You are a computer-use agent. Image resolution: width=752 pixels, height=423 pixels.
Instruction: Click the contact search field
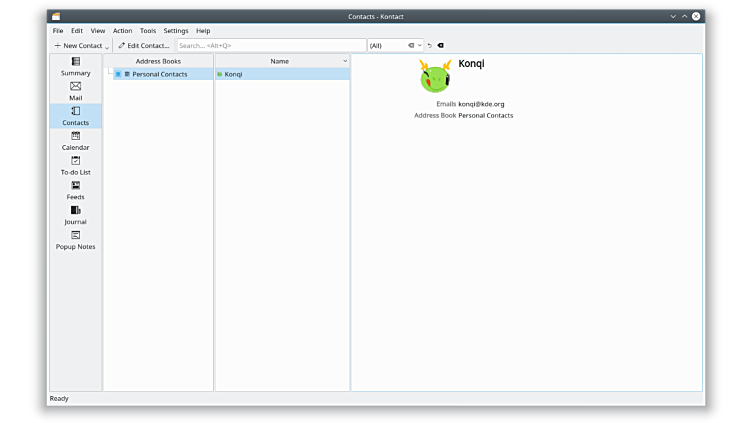tap(270, 45)
